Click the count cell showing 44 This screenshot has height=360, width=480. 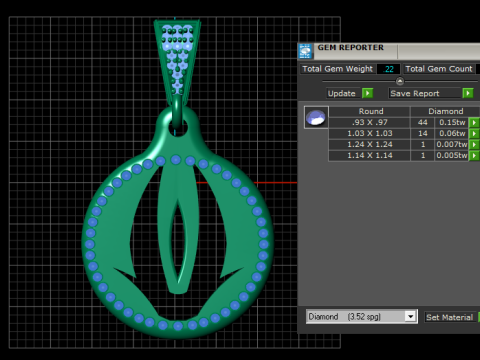click(423, 122)
